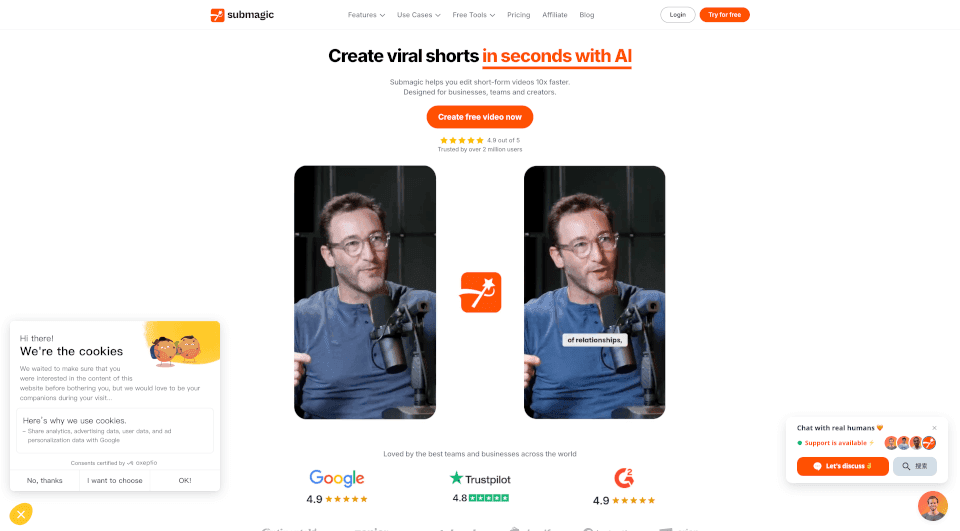Viewport: 960px width, 531px height.
Task: Click the Submagic logo icon in header
Action: (217, 15)
